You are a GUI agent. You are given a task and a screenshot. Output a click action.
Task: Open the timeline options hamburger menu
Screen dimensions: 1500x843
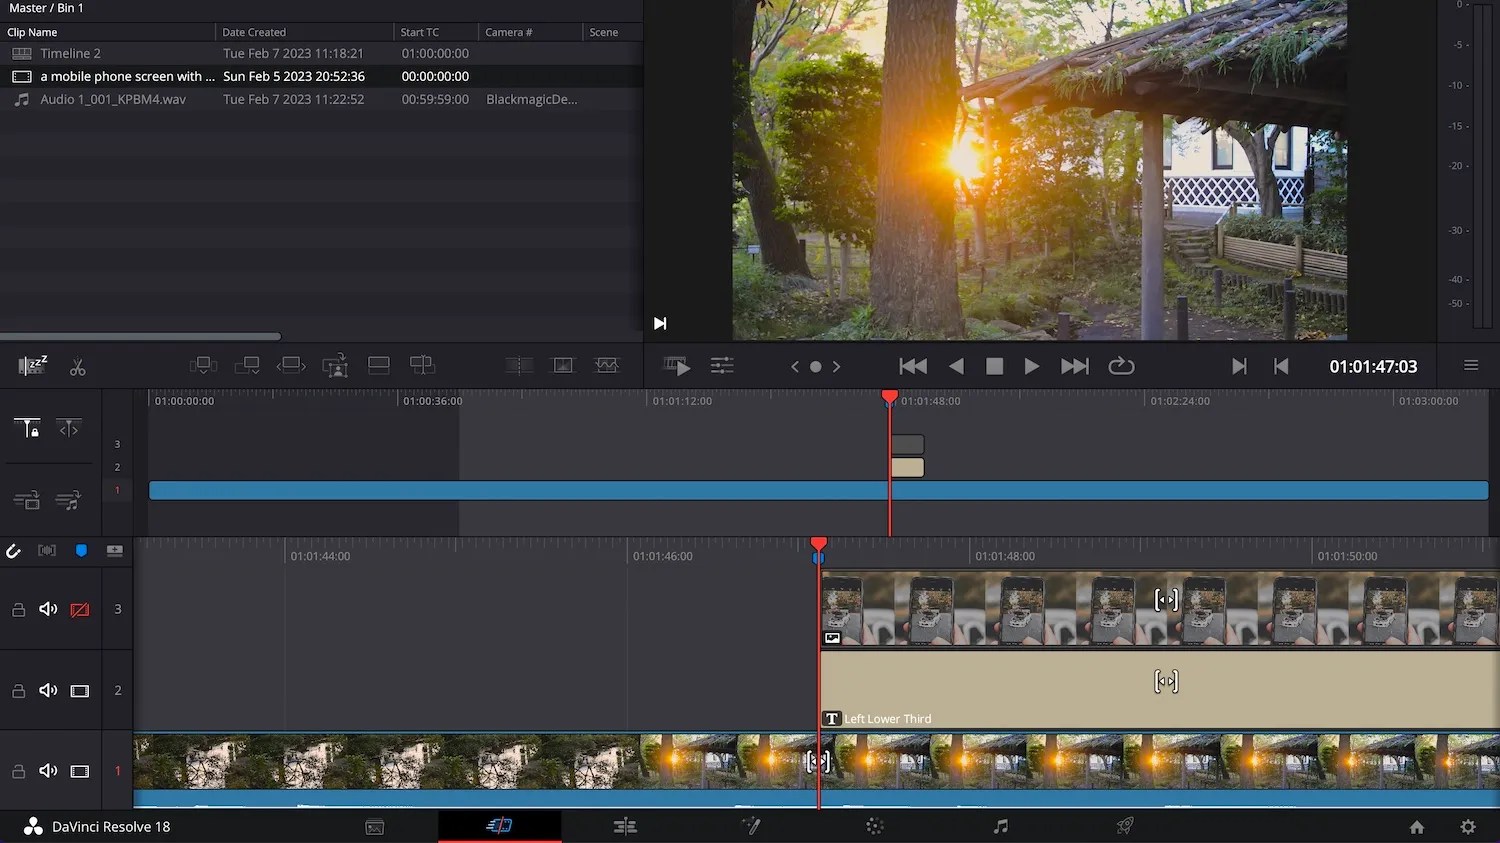click(x=1471, y=366)
